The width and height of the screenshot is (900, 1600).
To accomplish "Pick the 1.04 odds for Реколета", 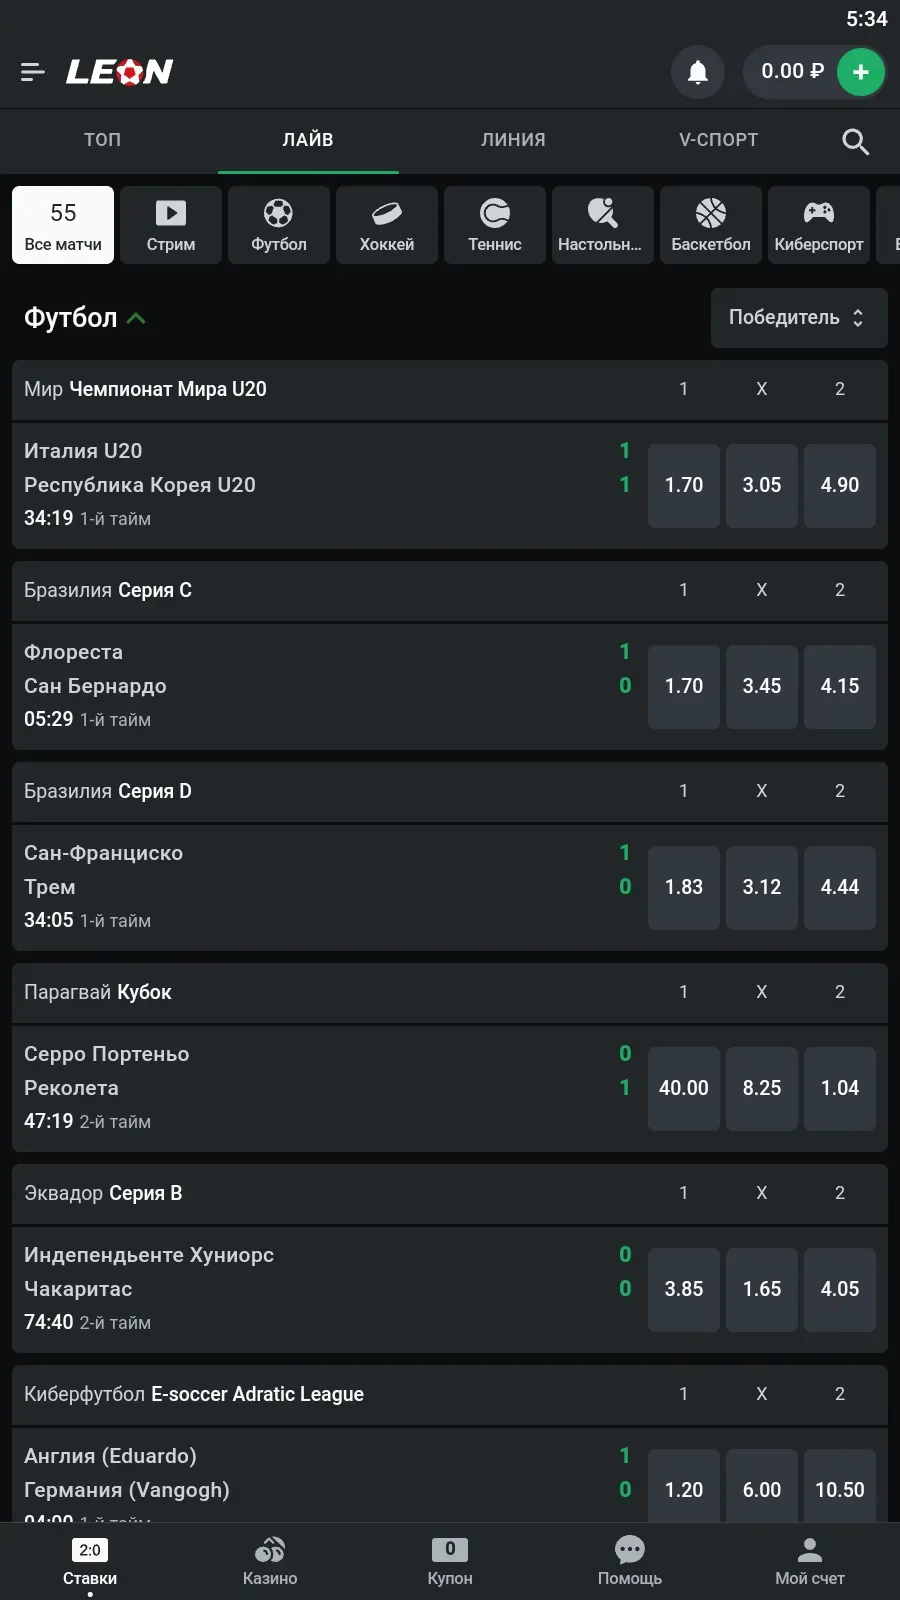I will (x=840, y=1088).
